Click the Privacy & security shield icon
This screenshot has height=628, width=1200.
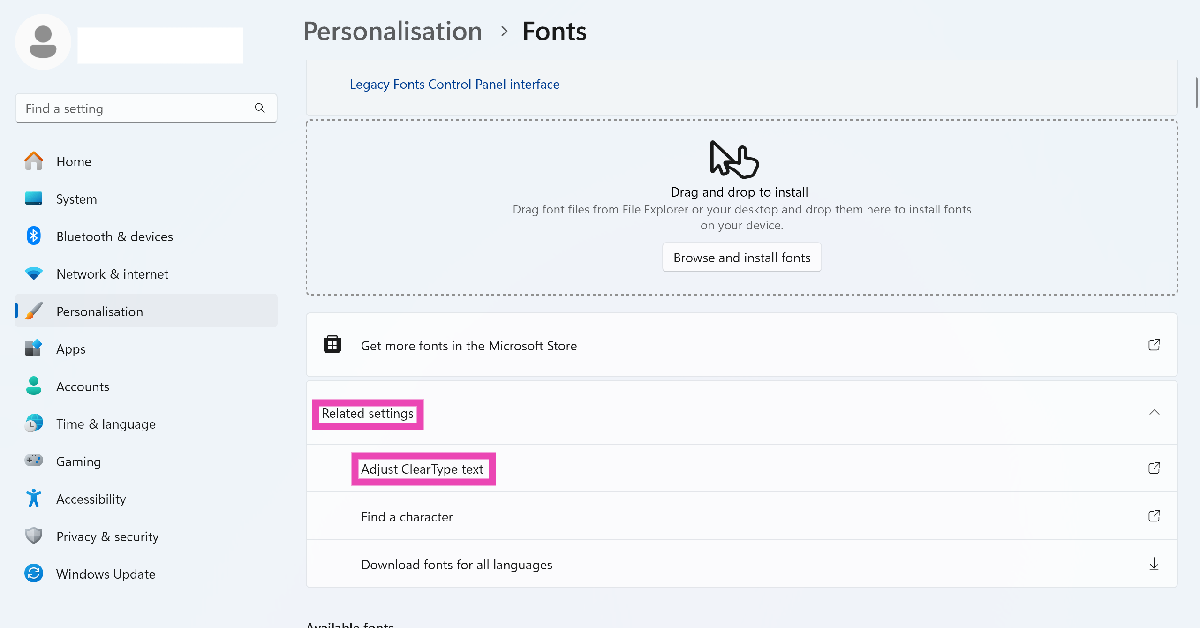[x=34, y=536]
